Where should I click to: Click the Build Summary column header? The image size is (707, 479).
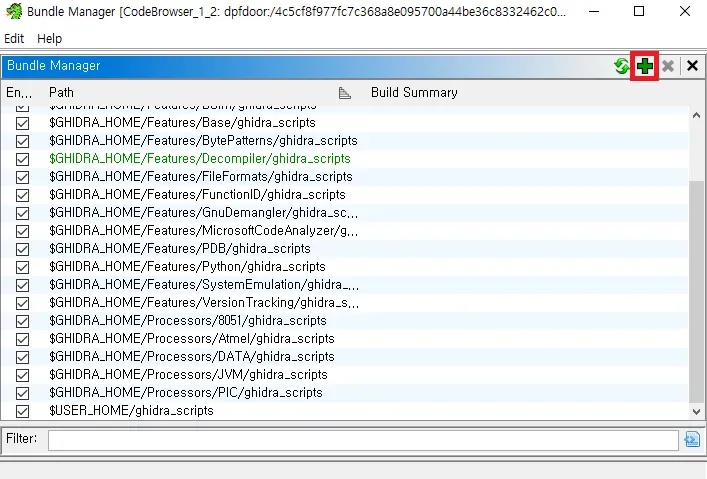click(414, 93)
